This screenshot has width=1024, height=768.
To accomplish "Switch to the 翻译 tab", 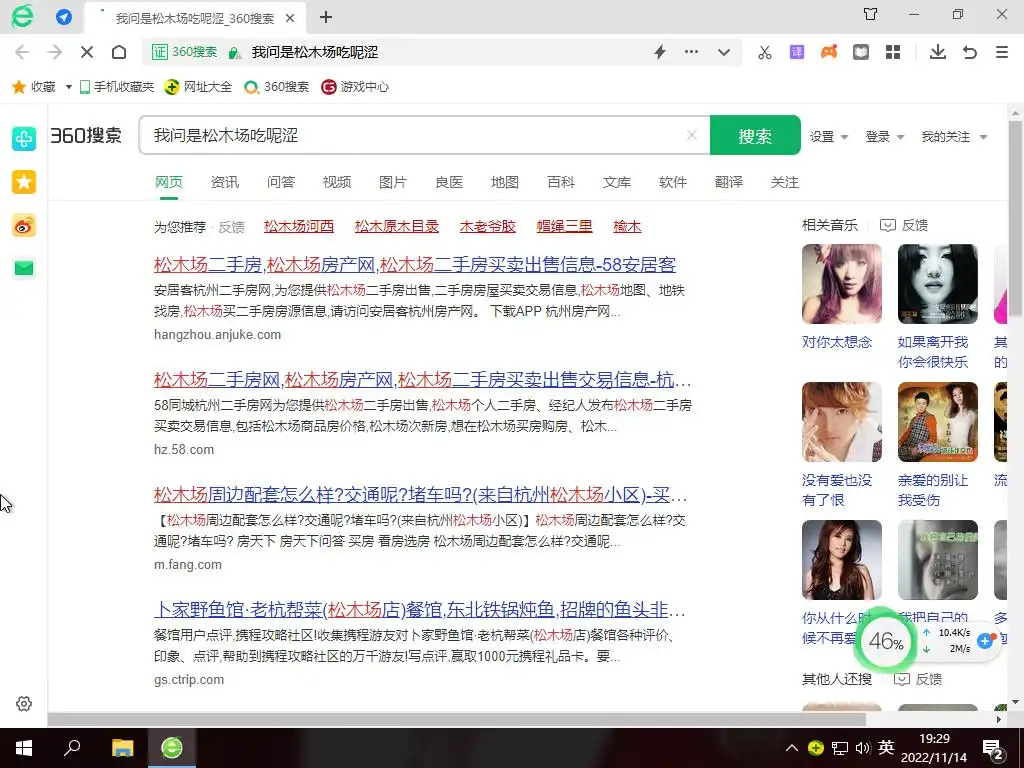I will (729, 182).
